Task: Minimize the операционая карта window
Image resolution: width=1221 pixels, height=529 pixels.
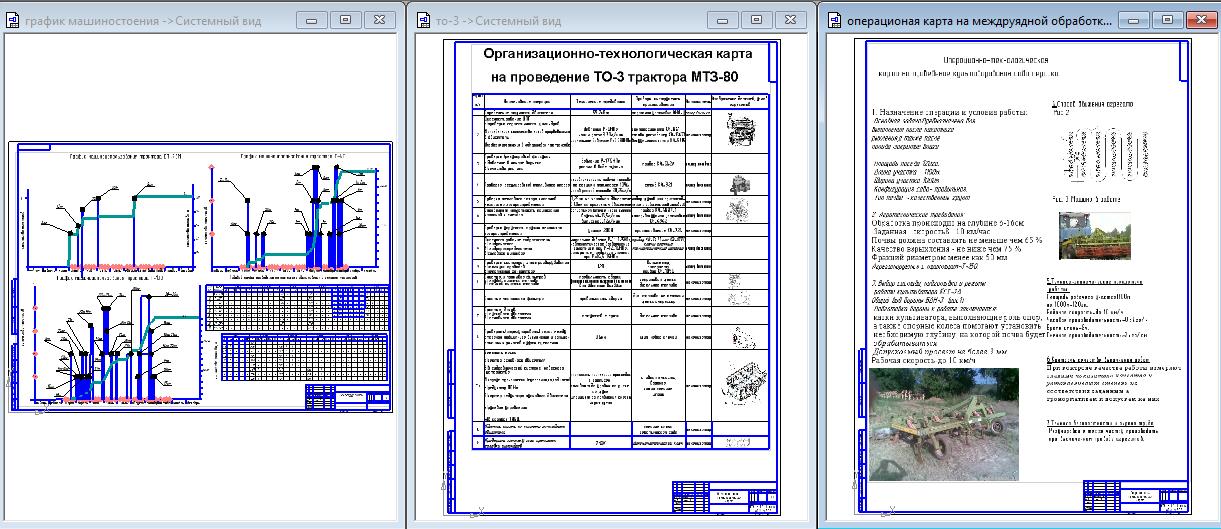Action: point(1134,19)
